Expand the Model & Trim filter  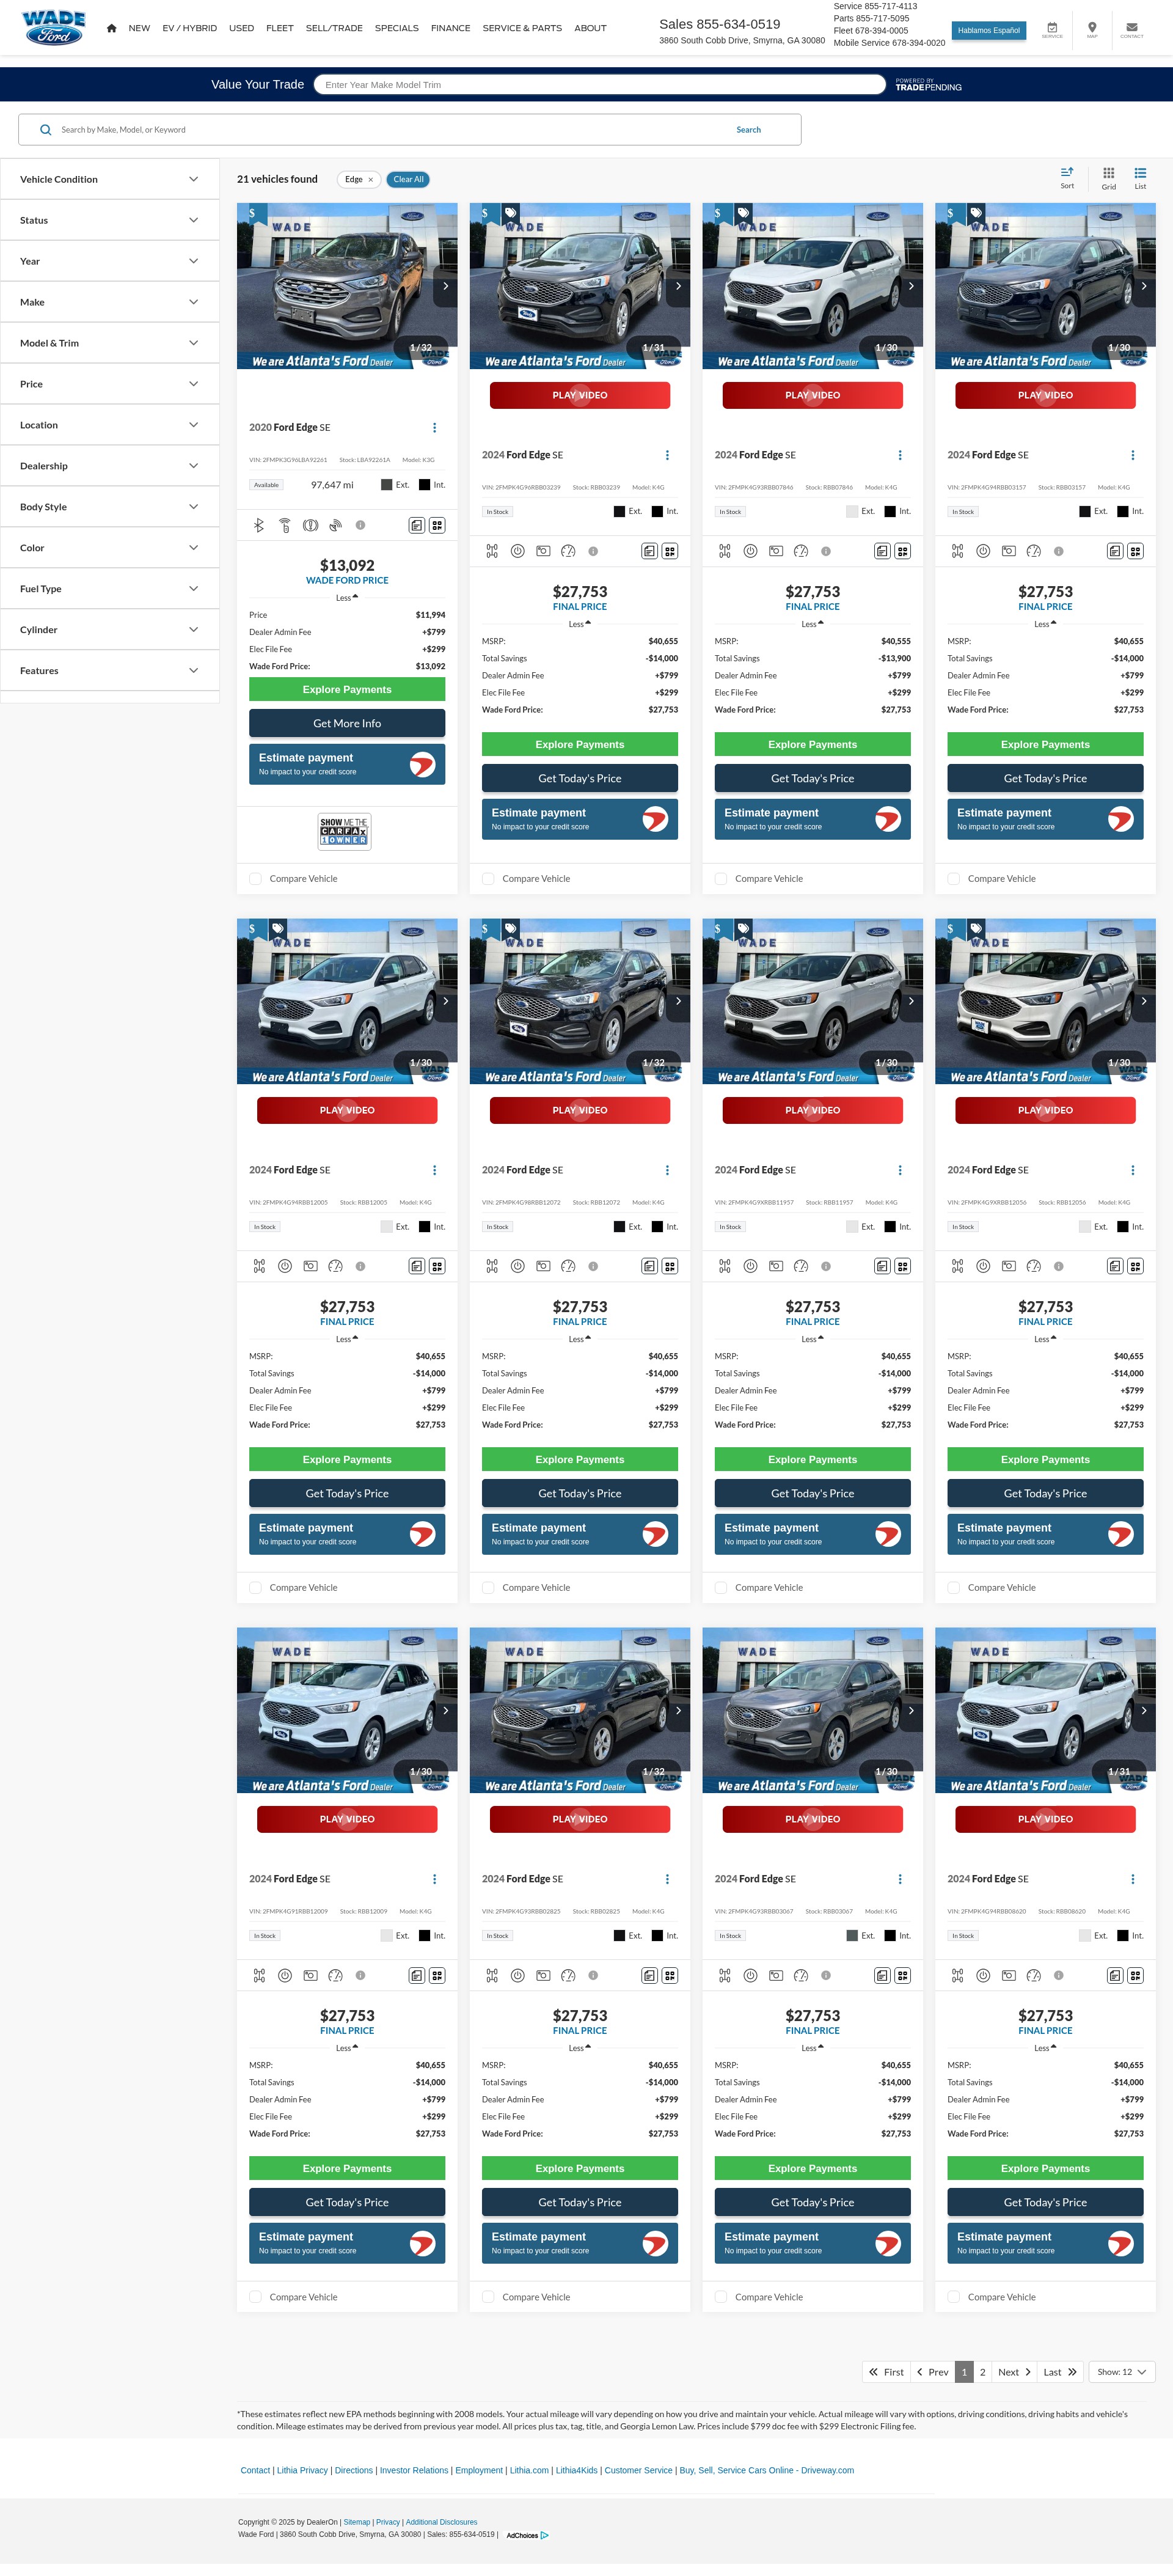pyautogui.click(x=109, y=343)
